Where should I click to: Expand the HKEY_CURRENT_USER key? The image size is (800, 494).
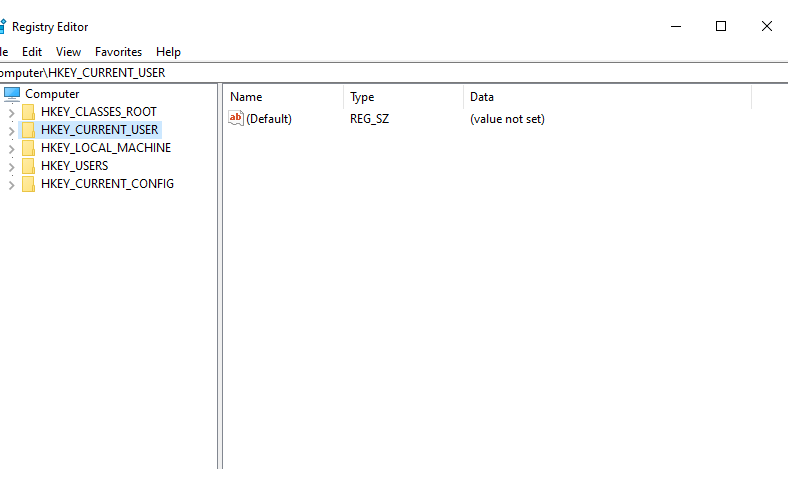pyautogui.click(x=11, y=131)
